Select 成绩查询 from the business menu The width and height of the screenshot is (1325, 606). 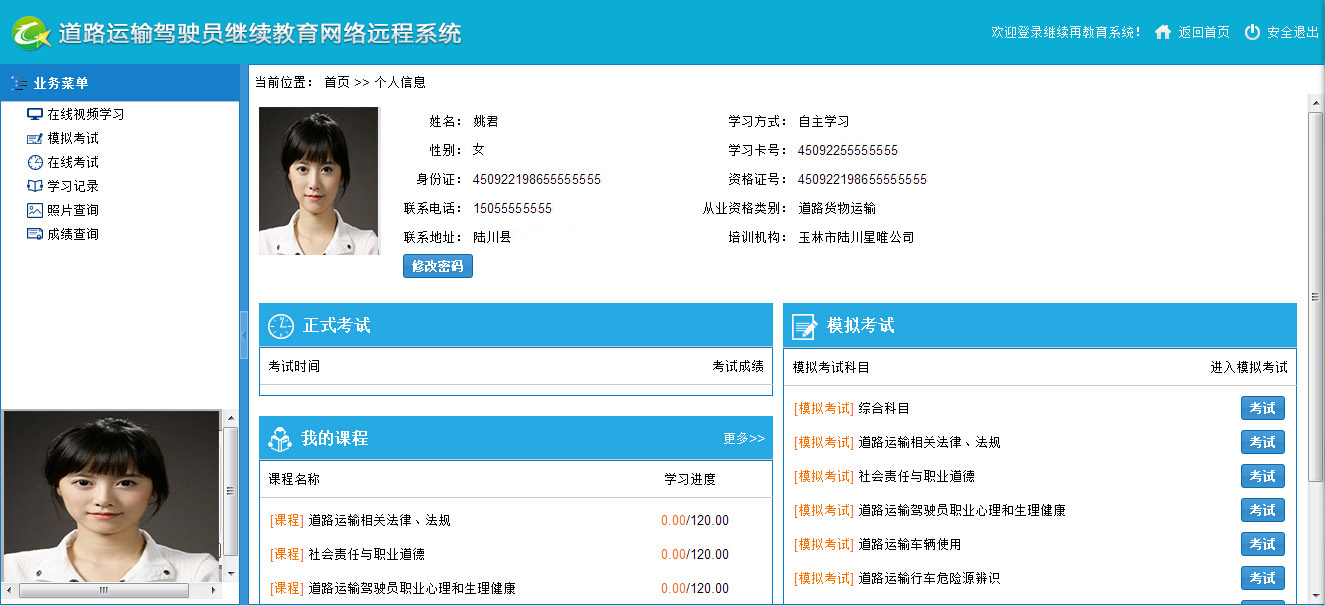(x=73, y=234)
